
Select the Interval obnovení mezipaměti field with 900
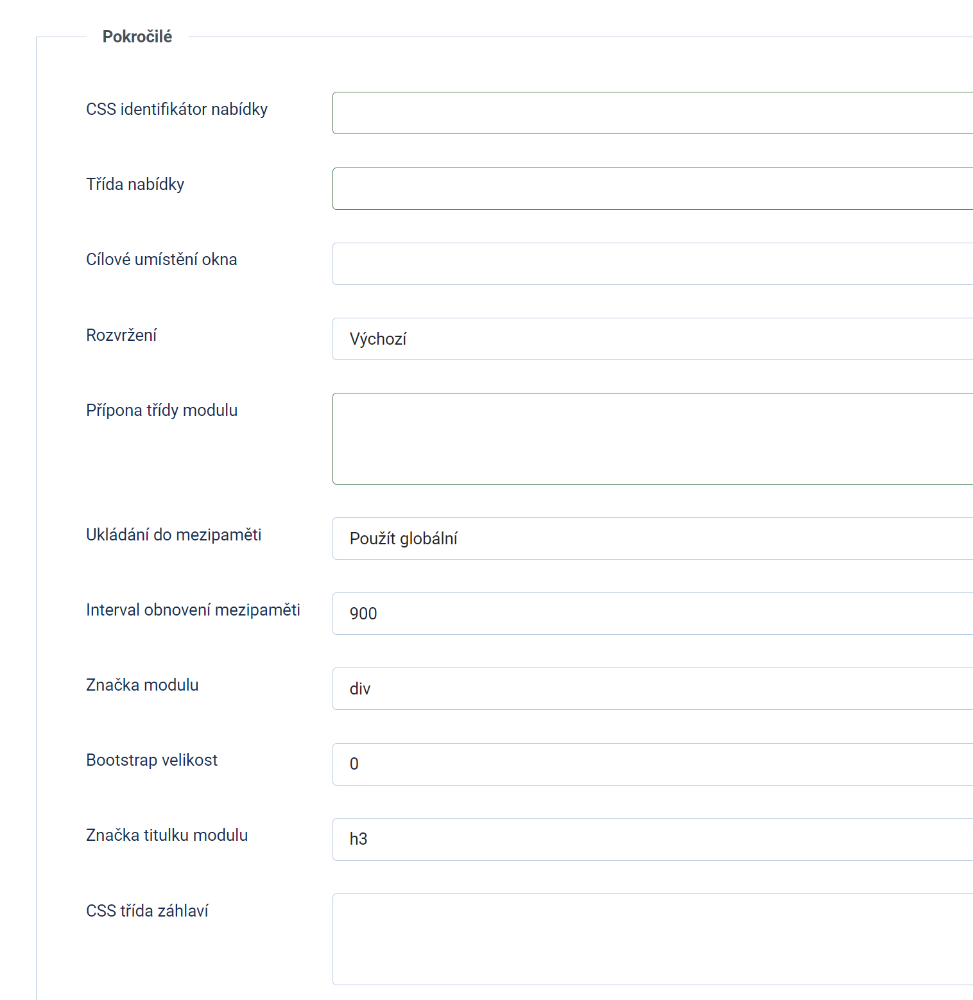(x=652, y=613)
